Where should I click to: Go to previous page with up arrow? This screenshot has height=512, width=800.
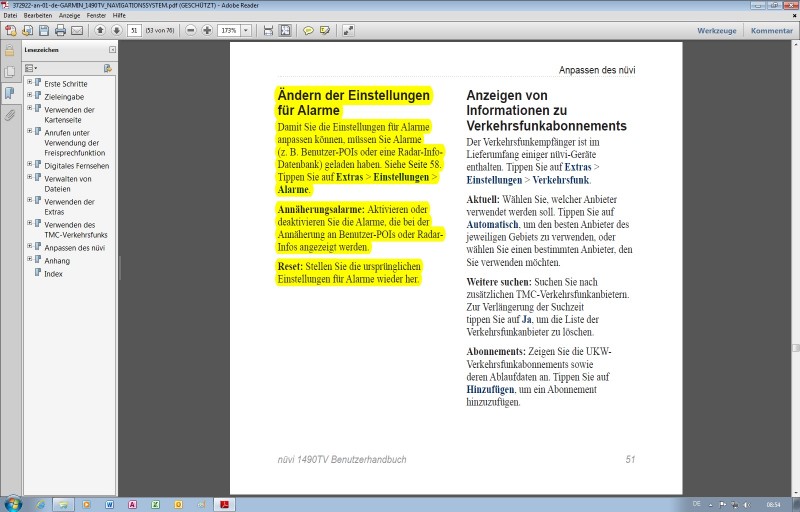[x=100, y=30]
